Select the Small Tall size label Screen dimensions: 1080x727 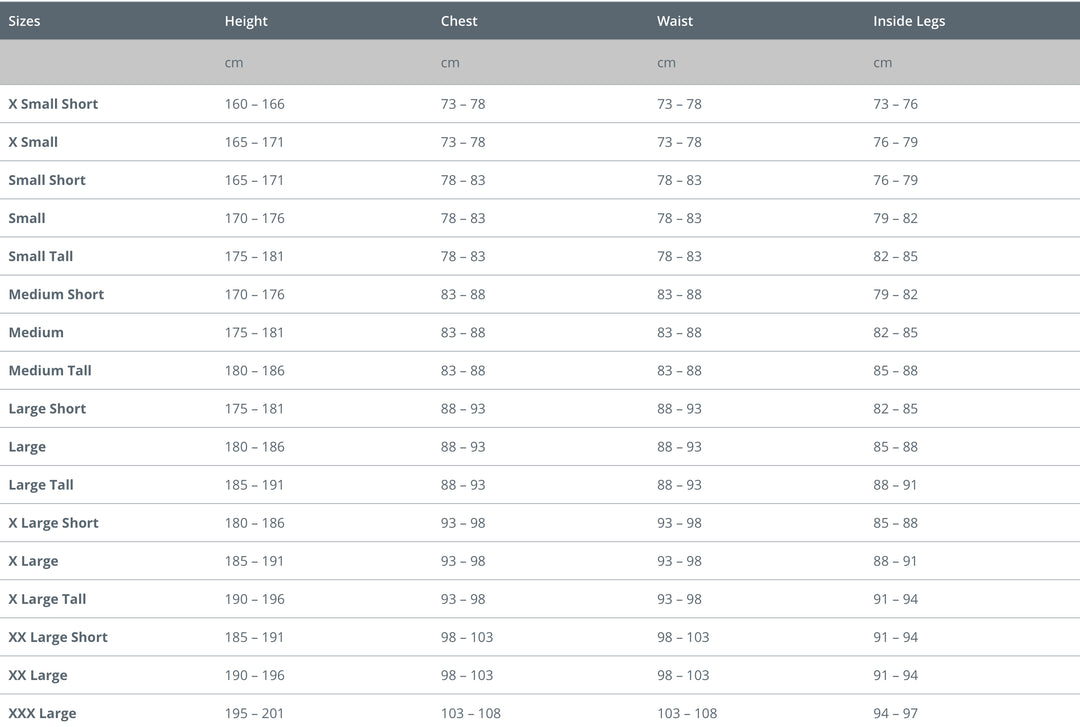[x=41, y=256]
